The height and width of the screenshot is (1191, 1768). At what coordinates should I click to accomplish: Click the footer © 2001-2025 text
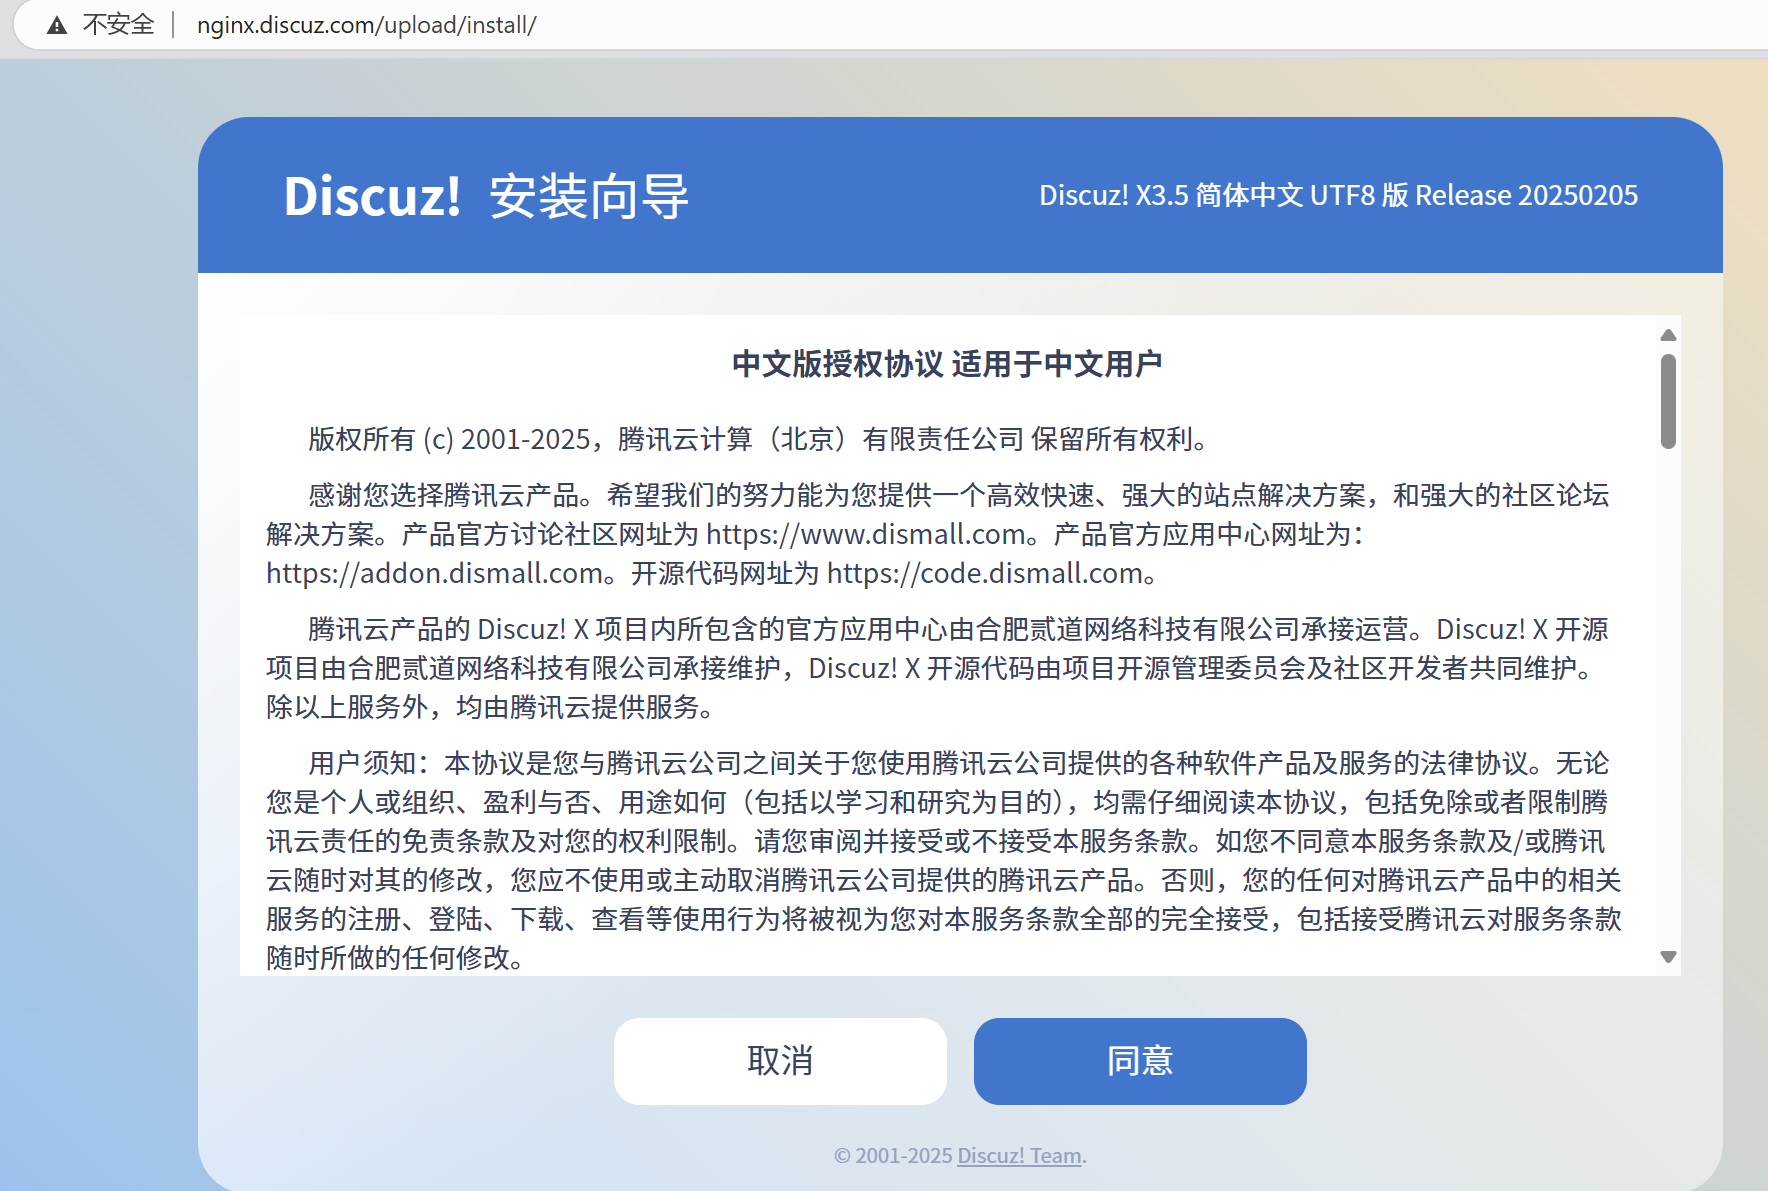tap(893, 1156)
